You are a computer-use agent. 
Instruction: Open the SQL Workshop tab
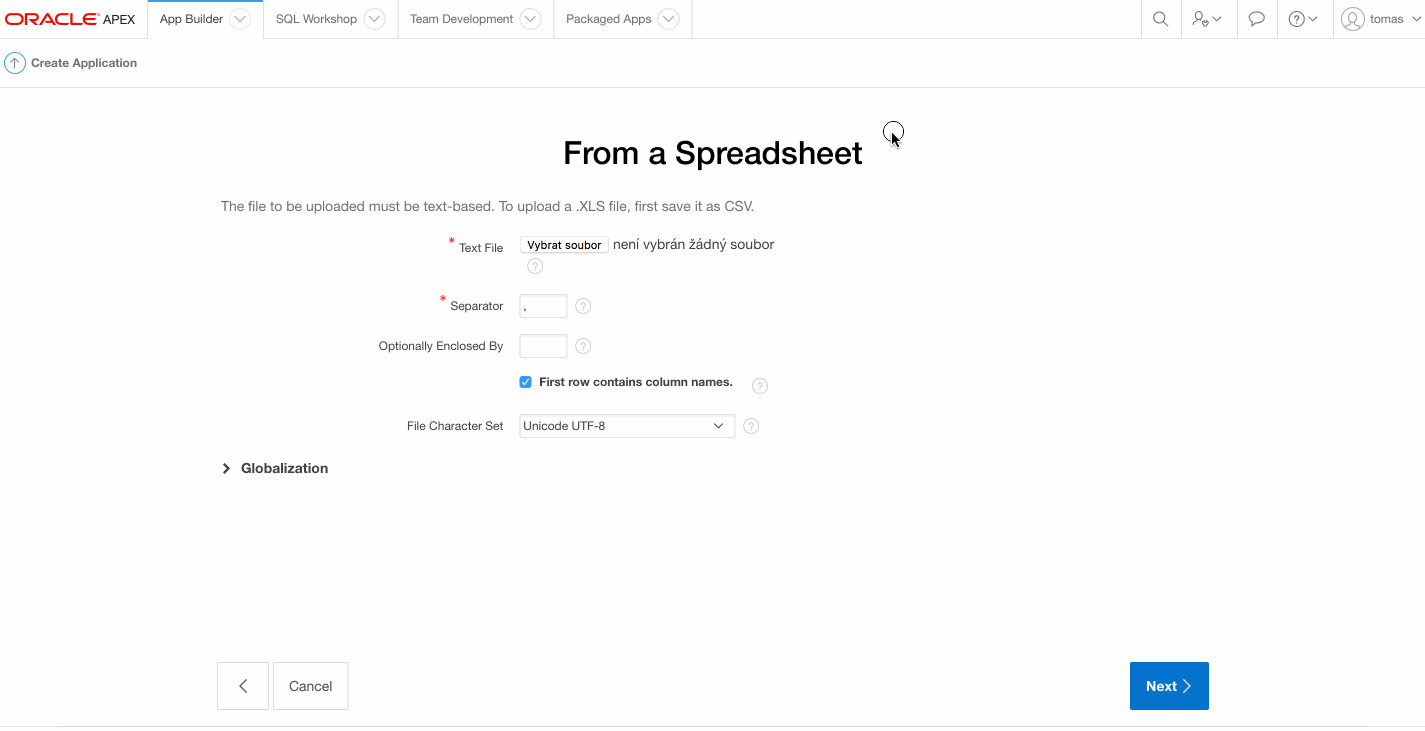coord(316,19)
